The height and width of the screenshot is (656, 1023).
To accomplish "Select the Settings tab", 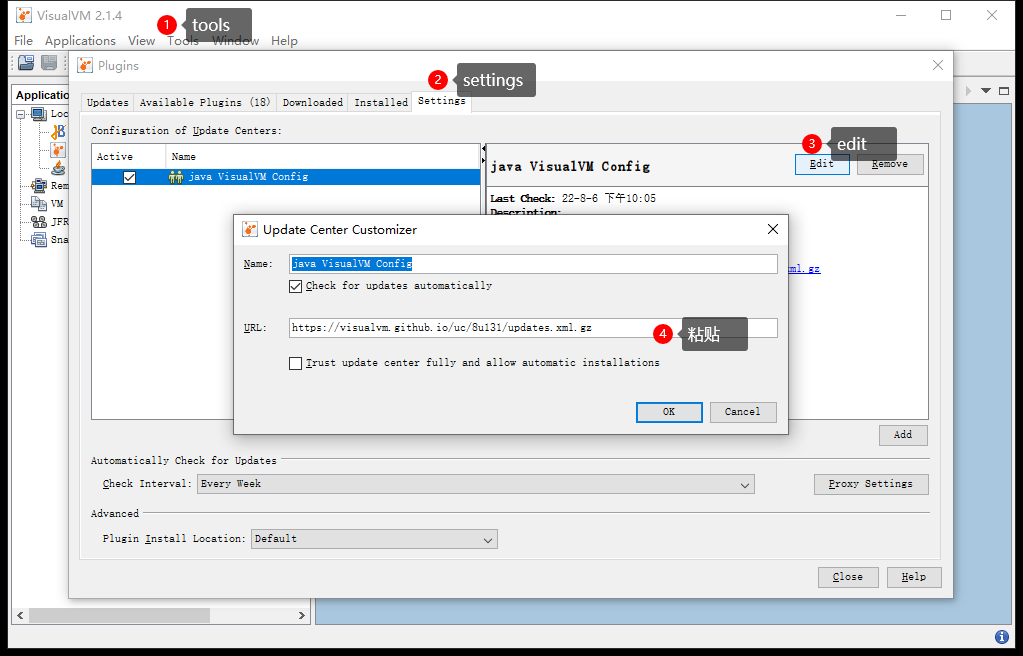I will pos(442,101).
